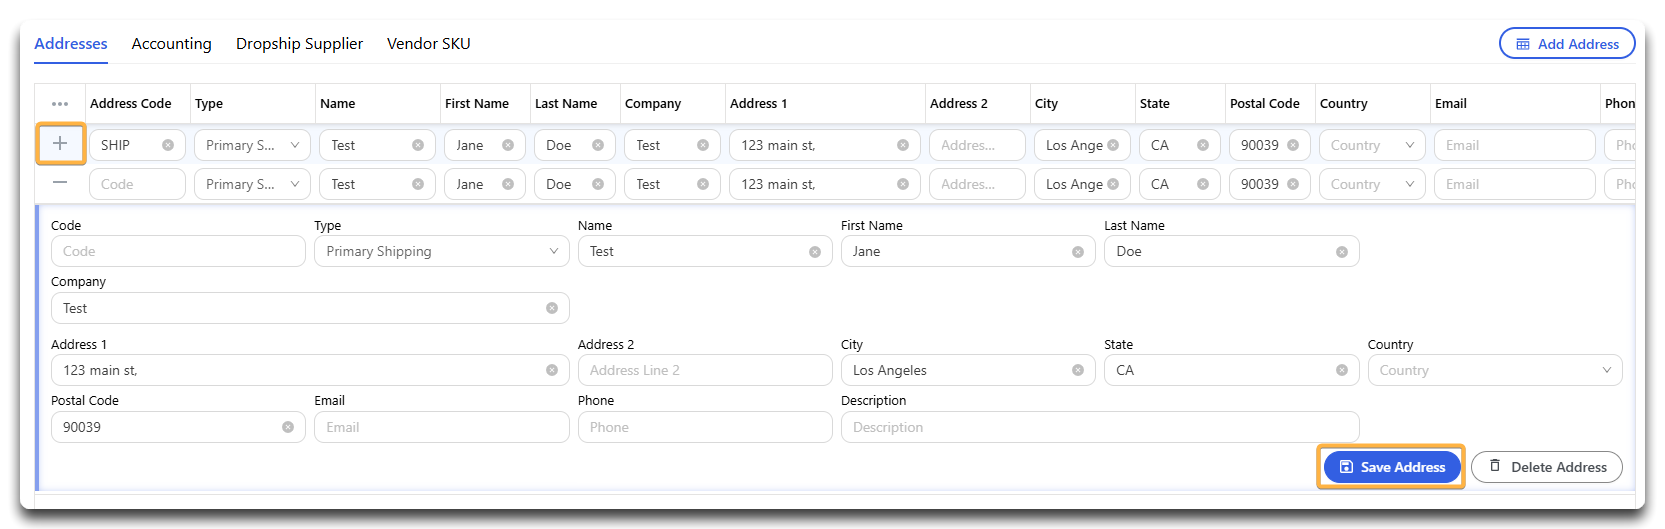Open the Vendor SKU tab

pyautogui.click(x=429, y=44)
